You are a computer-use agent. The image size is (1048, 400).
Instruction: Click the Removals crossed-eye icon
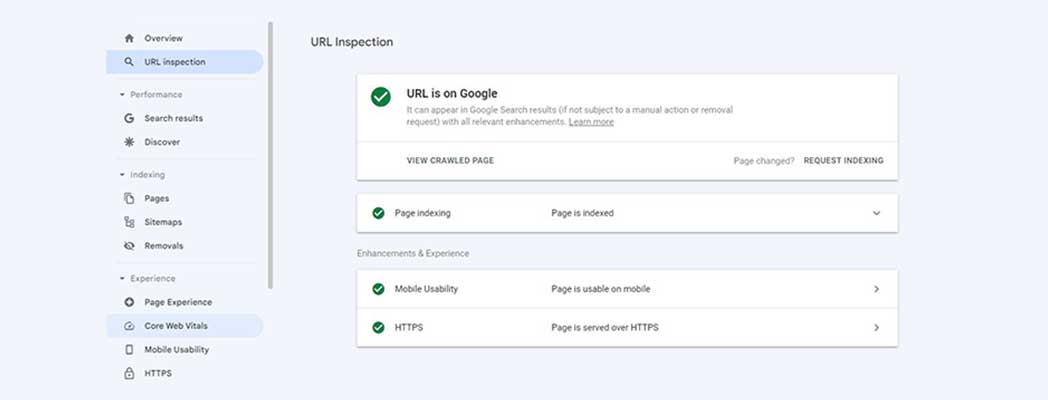tap(129, 246)
